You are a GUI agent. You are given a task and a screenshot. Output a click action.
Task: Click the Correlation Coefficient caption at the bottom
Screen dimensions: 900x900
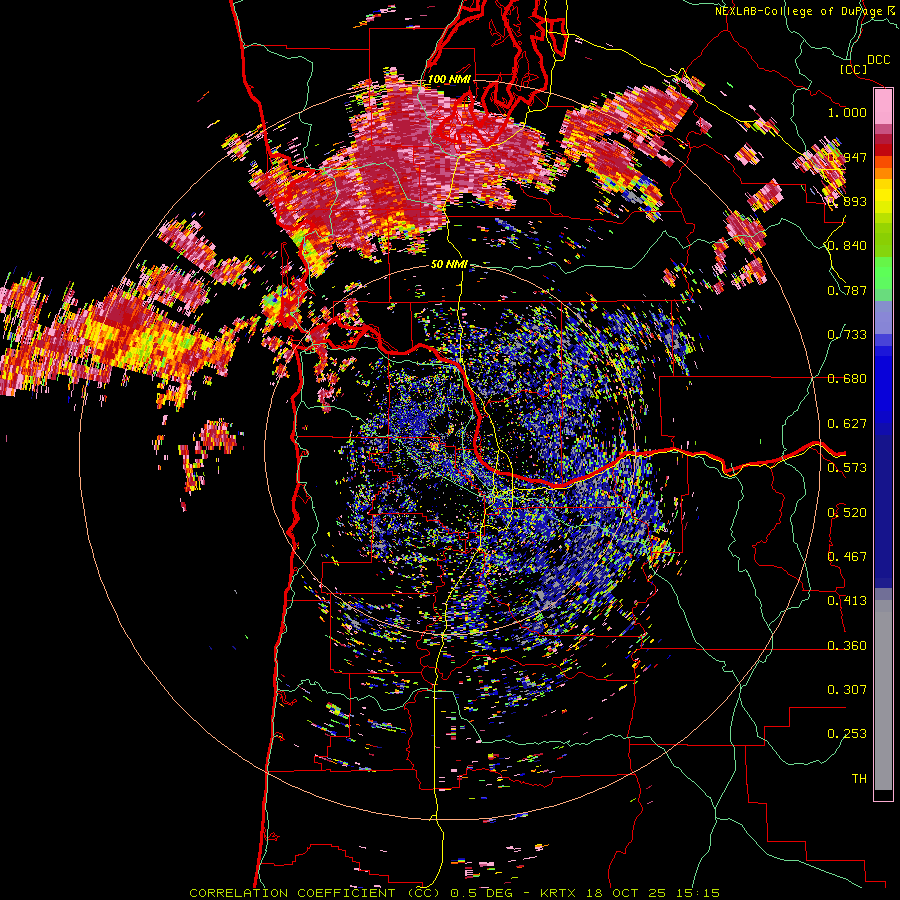click(x=455, y=893)
